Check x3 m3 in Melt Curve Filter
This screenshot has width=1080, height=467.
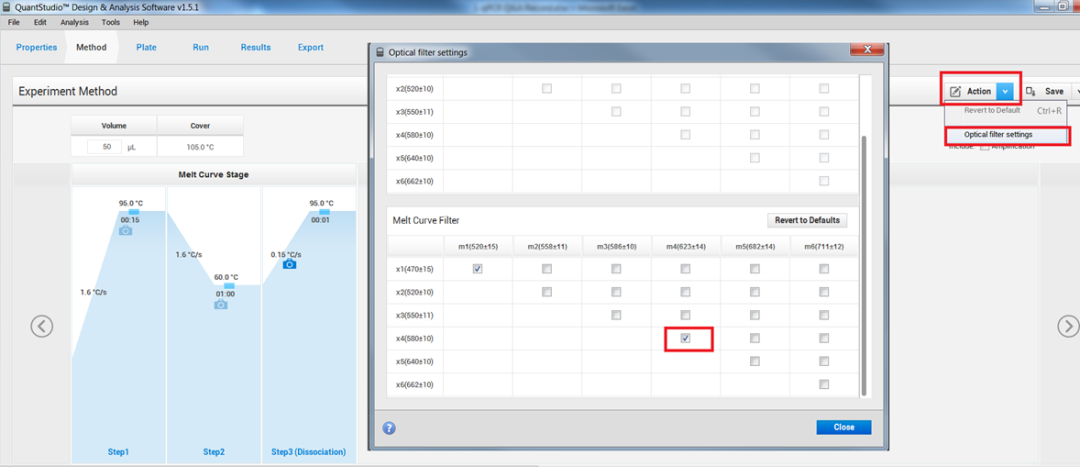coord(616,315)
